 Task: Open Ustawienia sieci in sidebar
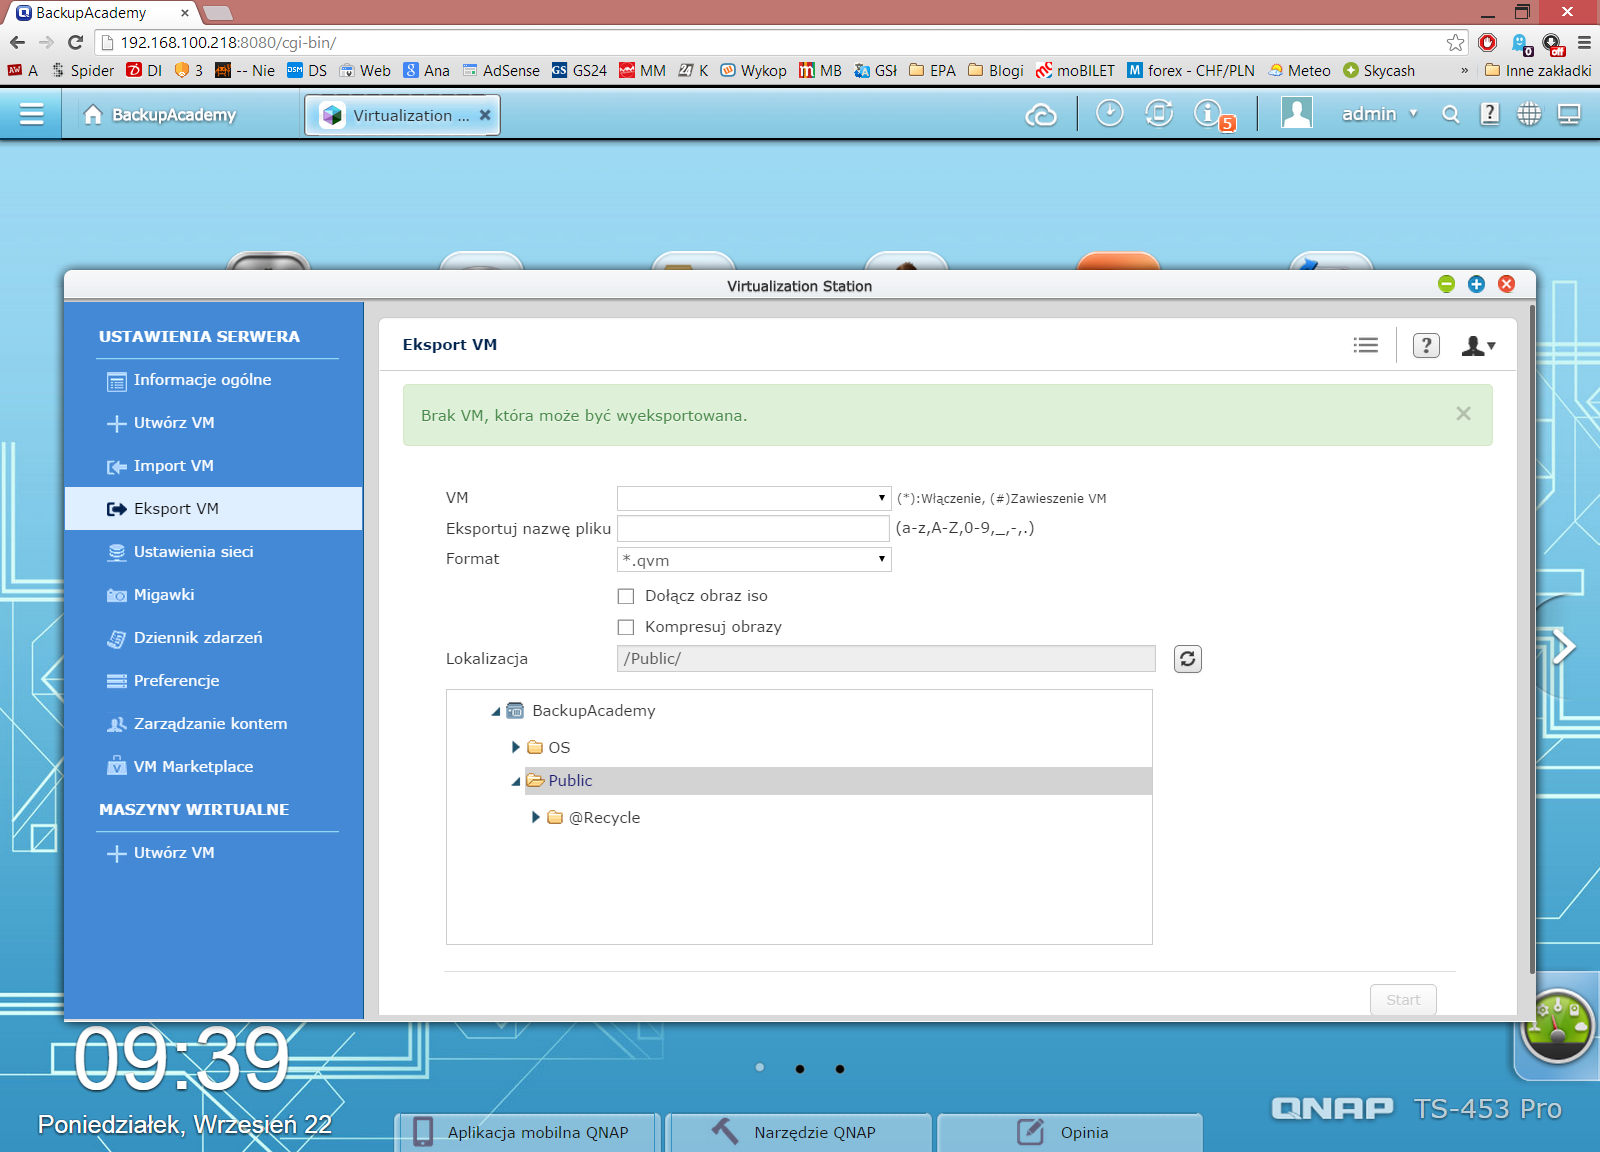(213, 552)
